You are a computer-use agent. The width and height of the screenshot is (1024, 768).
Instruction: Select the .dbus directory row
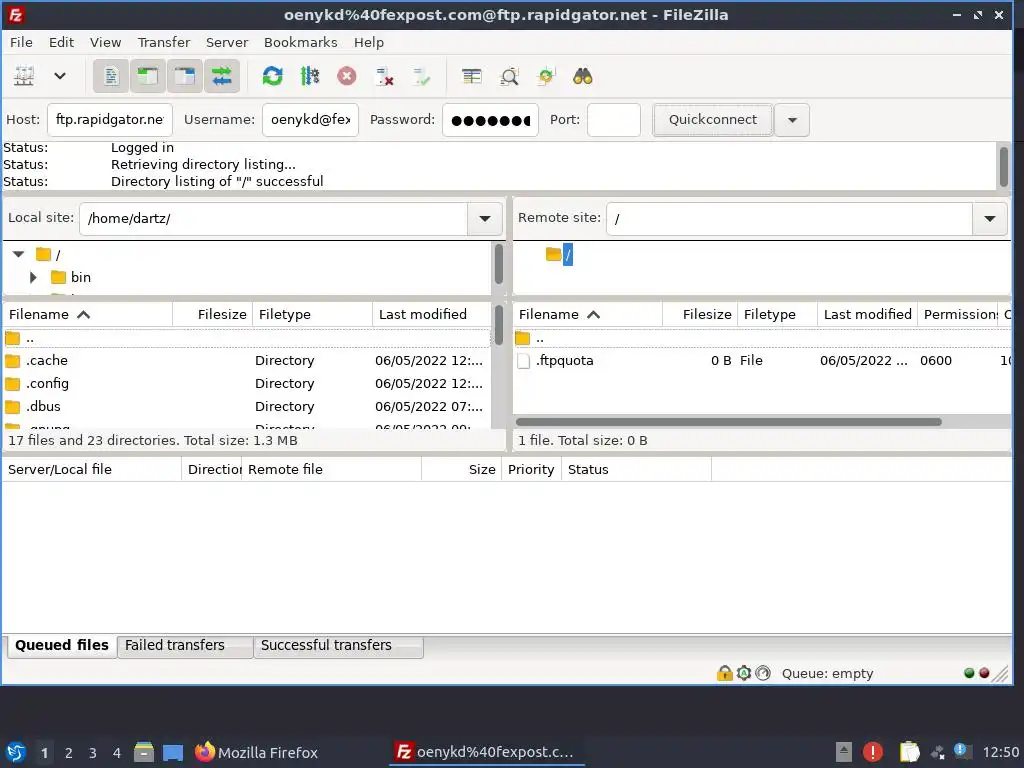click(246, 406)
